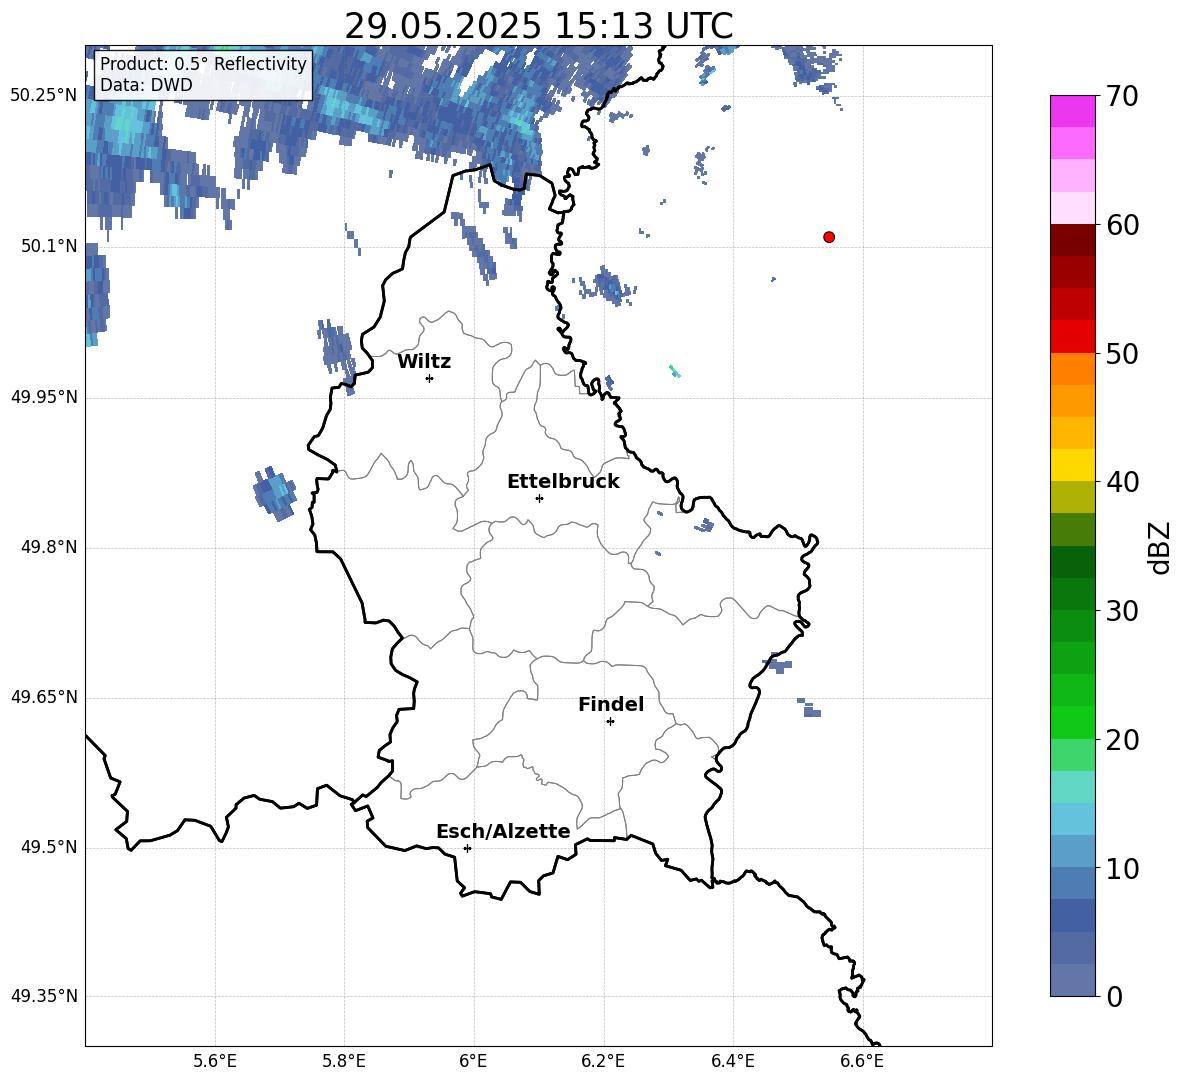Click the title 29.05.2025 15:13 UTC
This screenshot has width=1184, height=1081.
(538, 26)
